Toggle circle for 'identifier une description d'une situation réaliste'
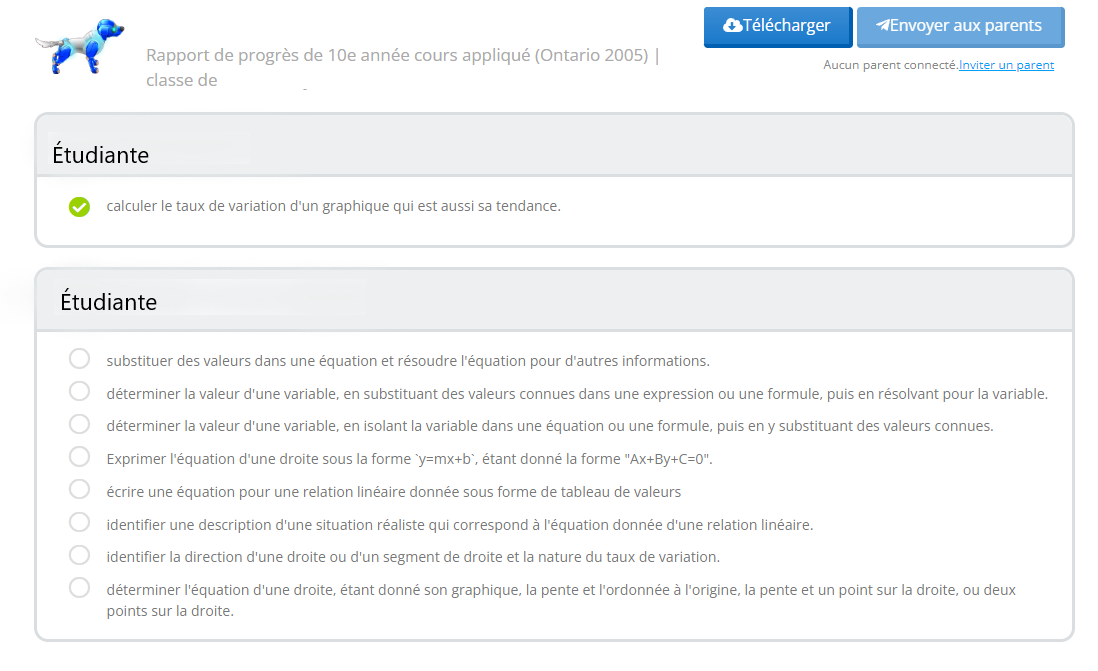Screen dimensions: 1098x671 79,522
